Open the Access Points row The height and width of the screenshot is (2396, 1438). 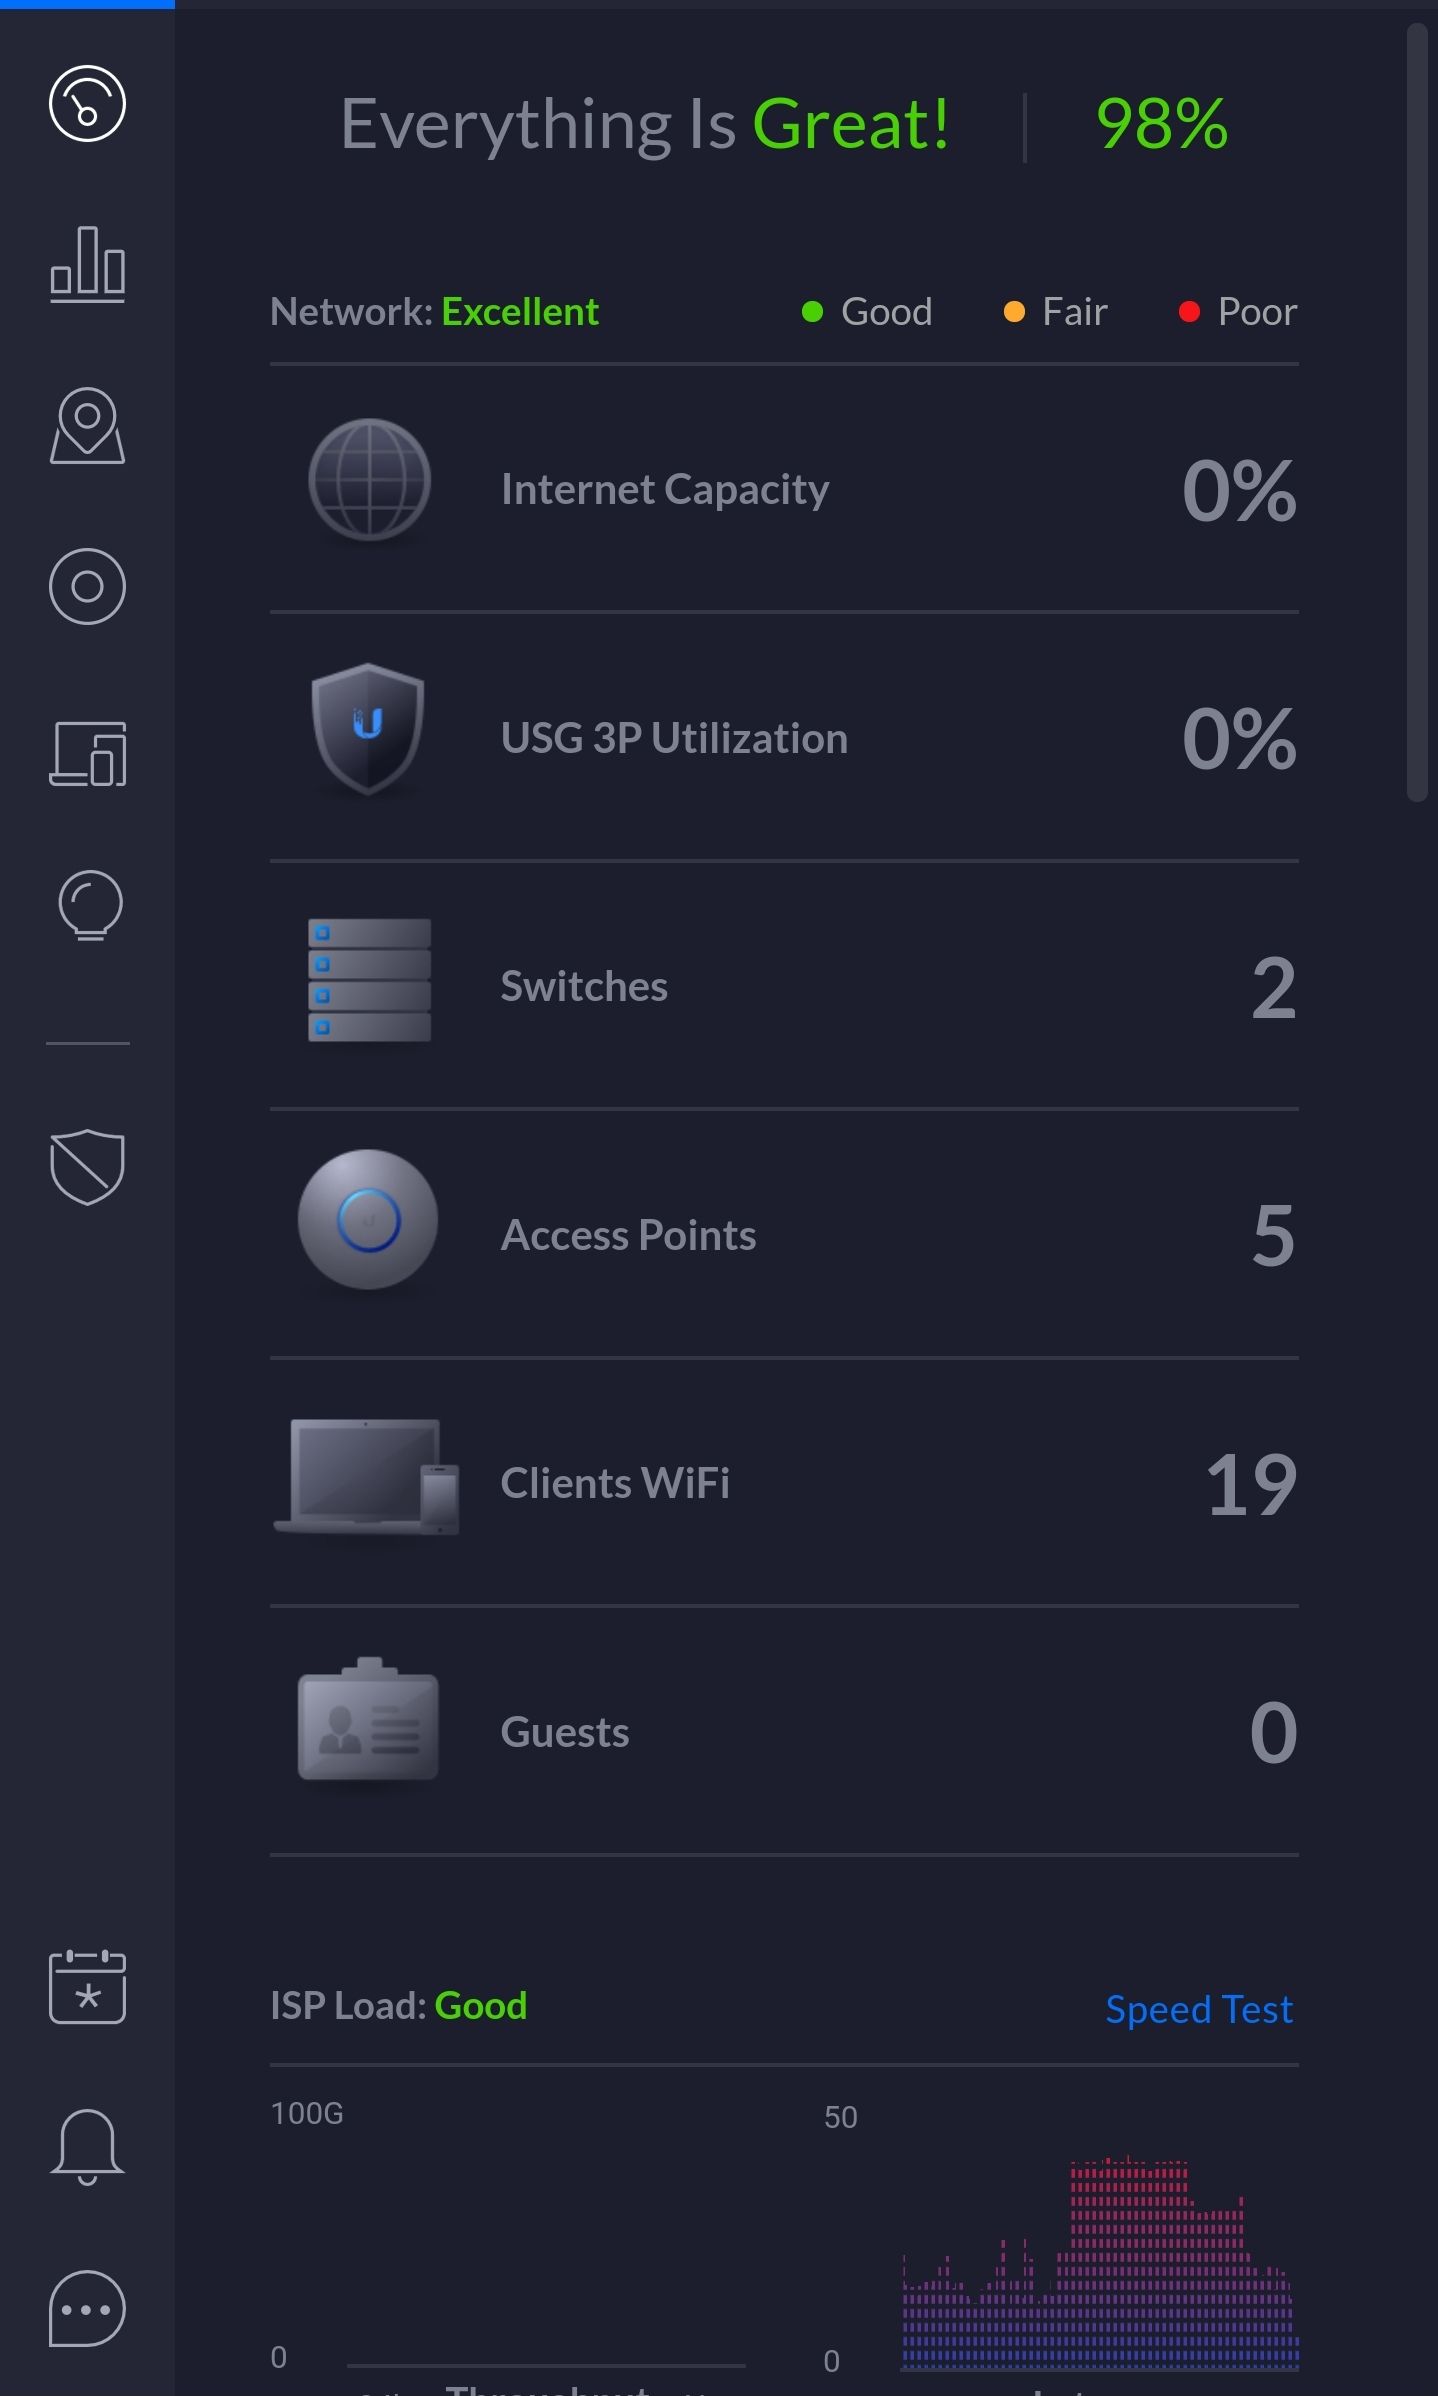784,1234
